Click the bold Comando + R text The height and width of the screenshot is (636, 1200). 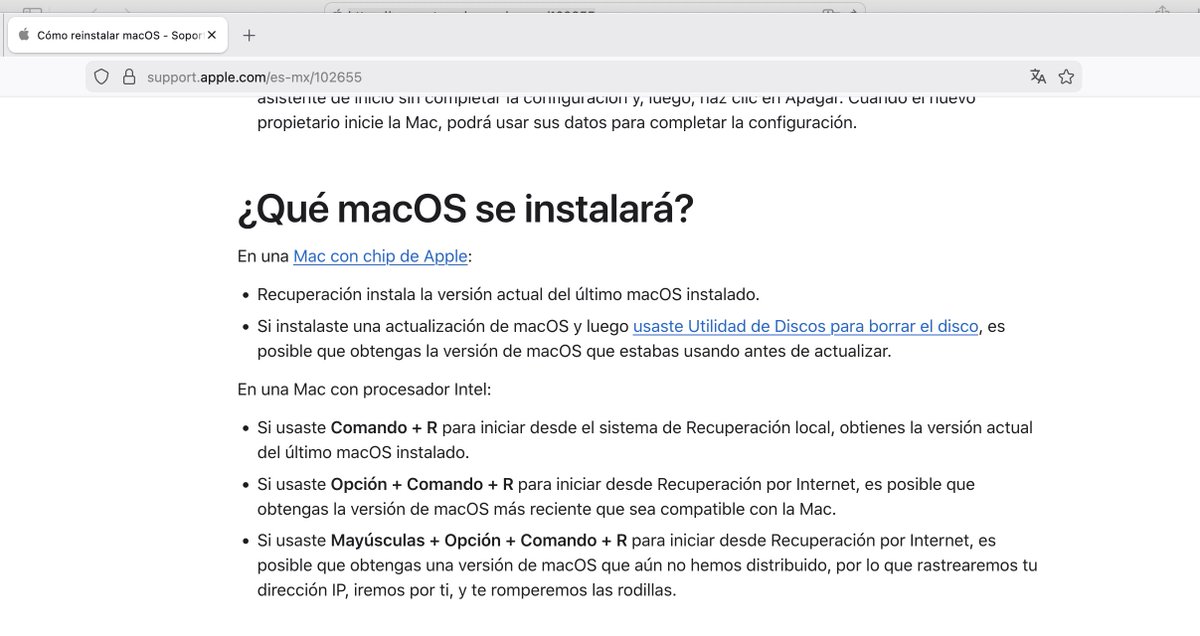coord(385,427)
